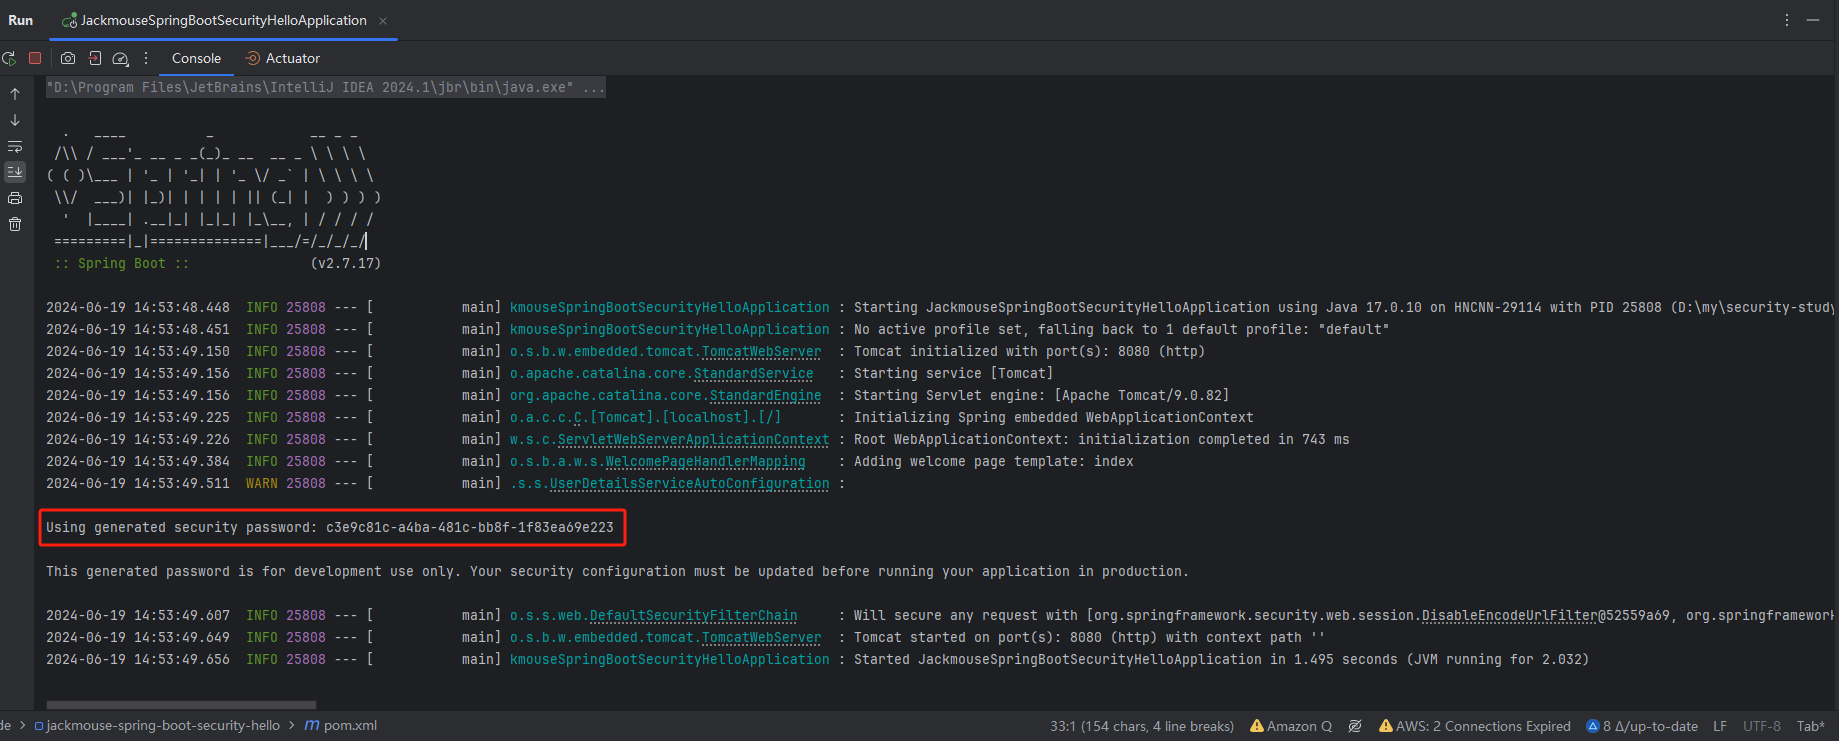Click 'Initializing Spring embedded WebApplicationContext' message
The image size is (1839, 741).
click(1053, 418)
